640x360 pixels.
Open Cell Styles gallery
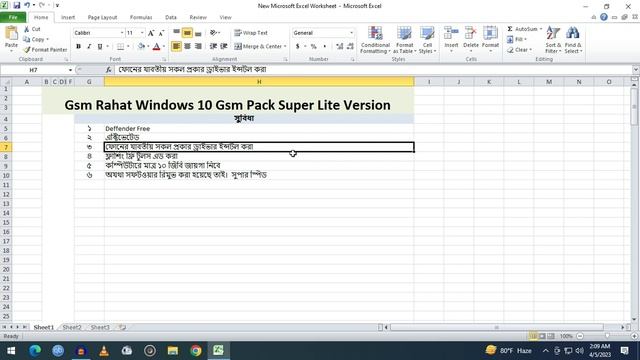(427, 40)
